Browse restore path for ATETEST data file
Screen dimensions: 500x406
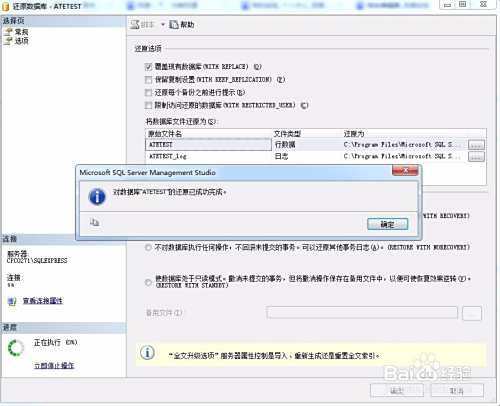(476, 145)
